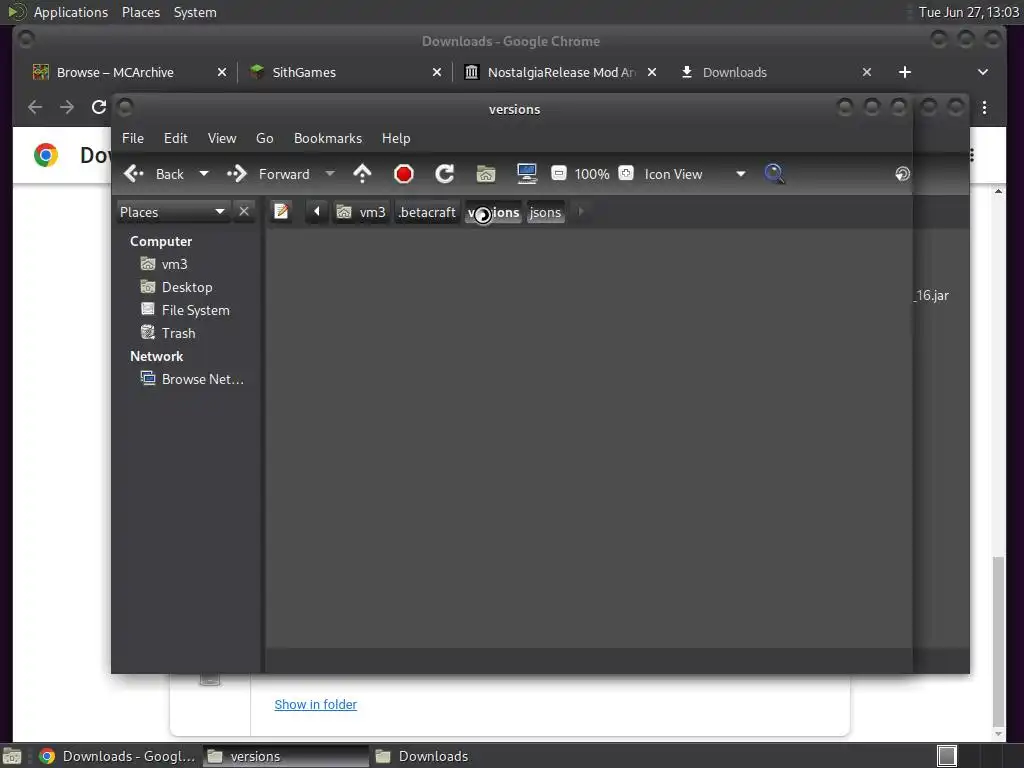1024x768 pixels.
Task: Close the Downloads Chrome tab
Action: pos(867,72)
